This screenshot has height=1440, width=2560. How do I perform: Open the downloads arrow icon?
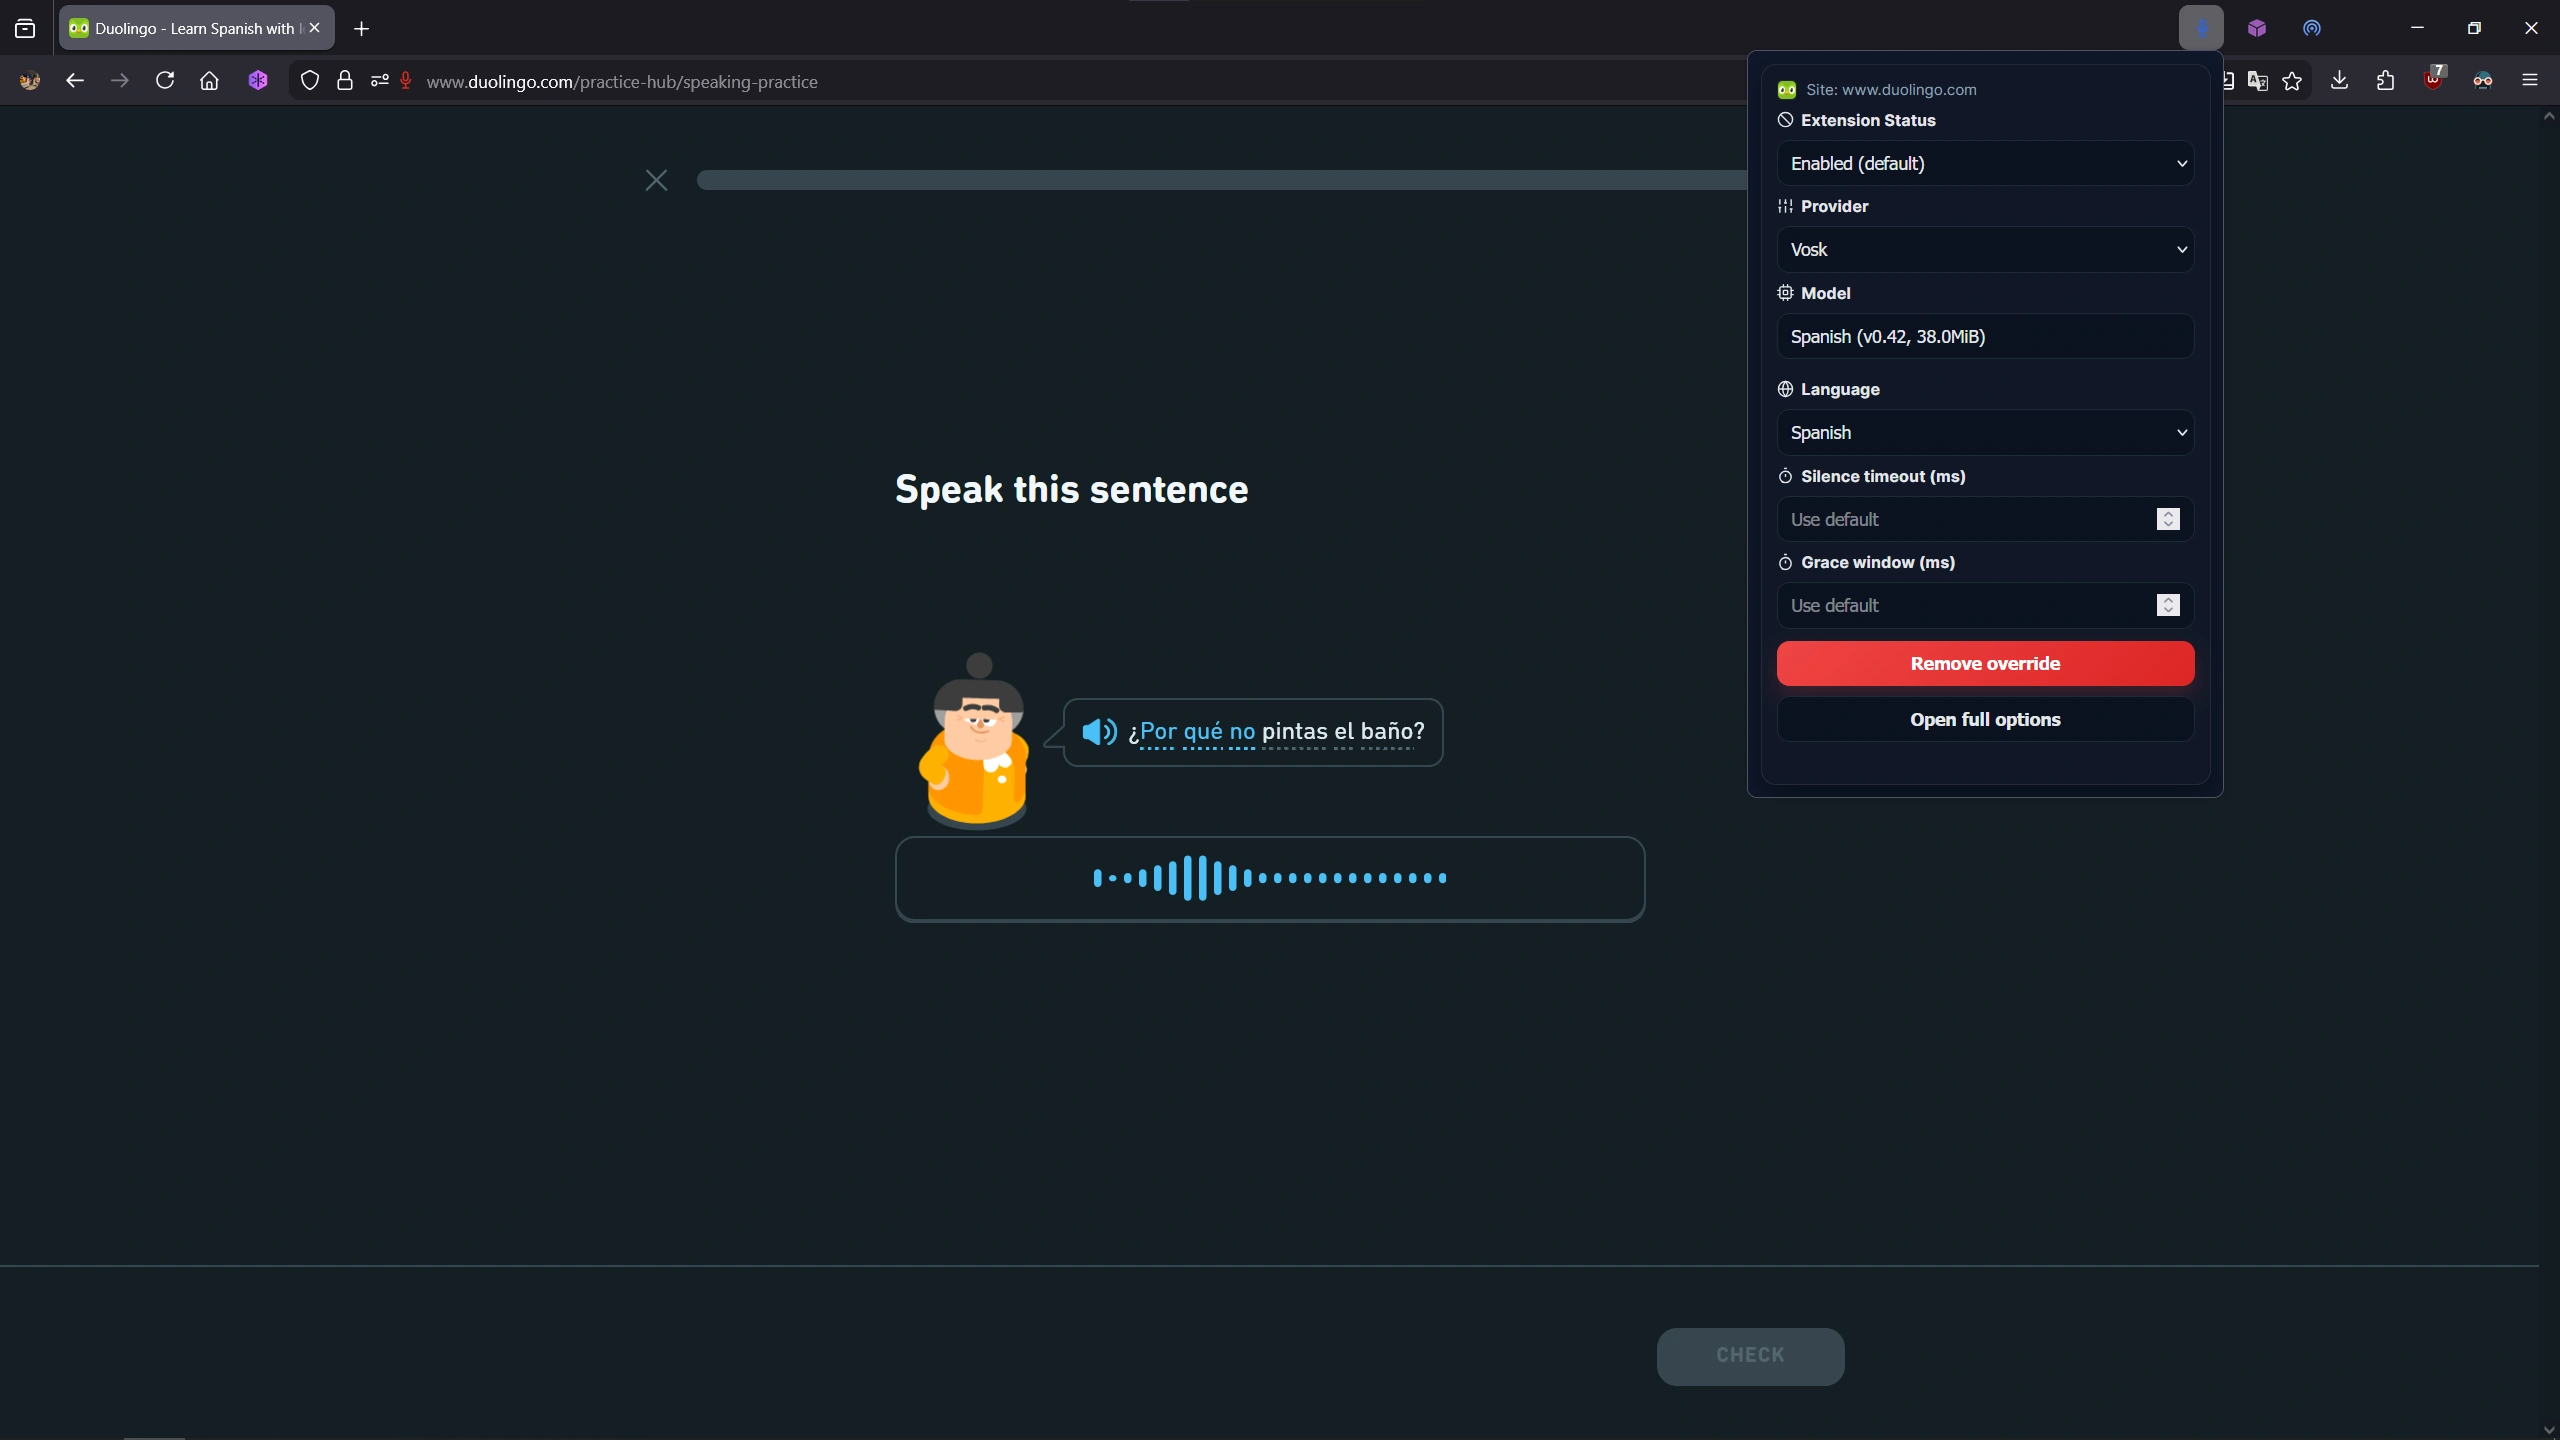click(2339, 81)
